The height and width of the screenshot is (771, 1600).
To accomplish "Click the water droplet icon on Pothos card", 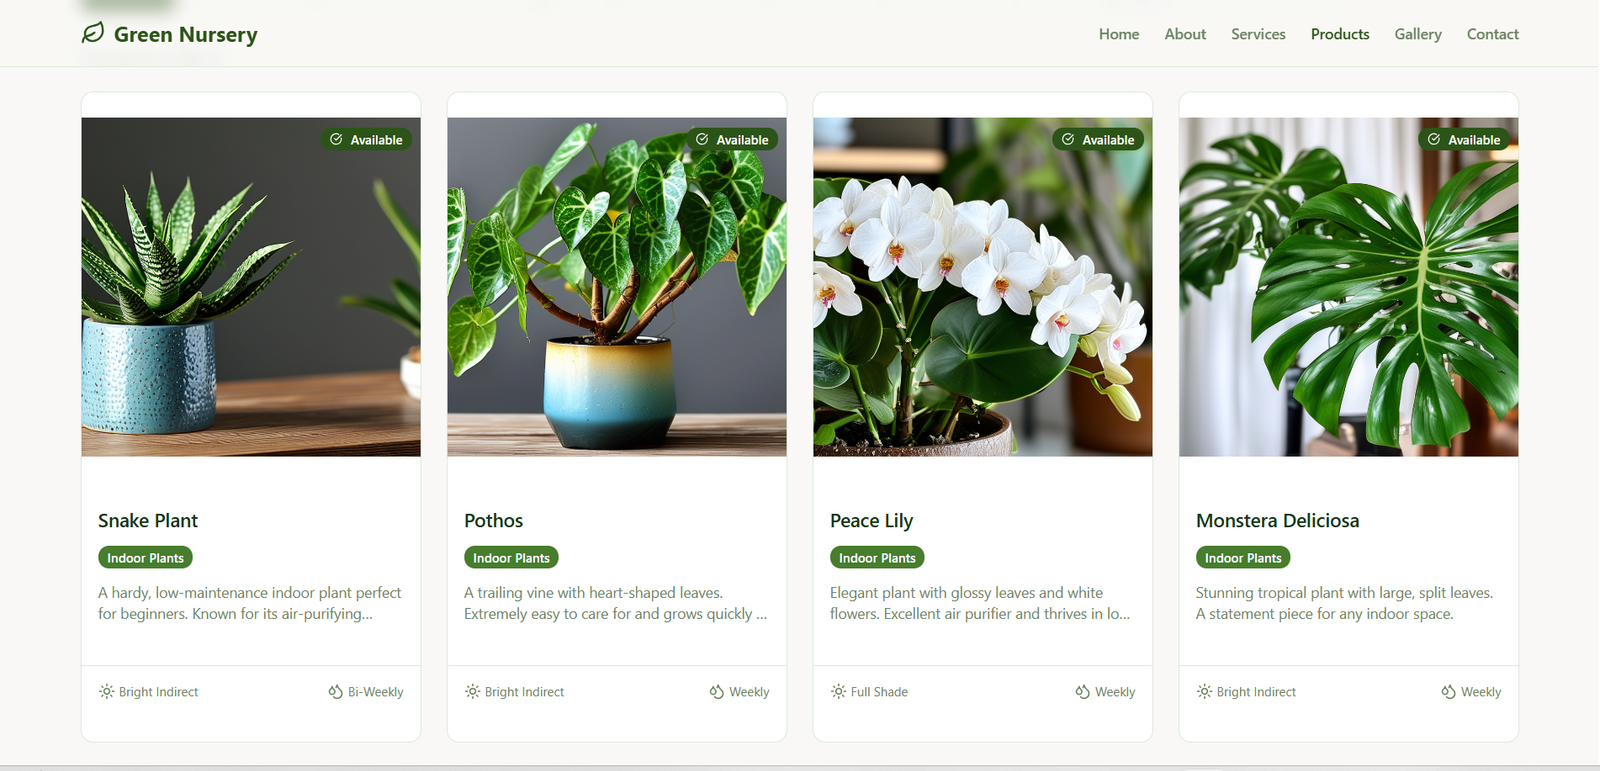I will (x=717, y=691).
